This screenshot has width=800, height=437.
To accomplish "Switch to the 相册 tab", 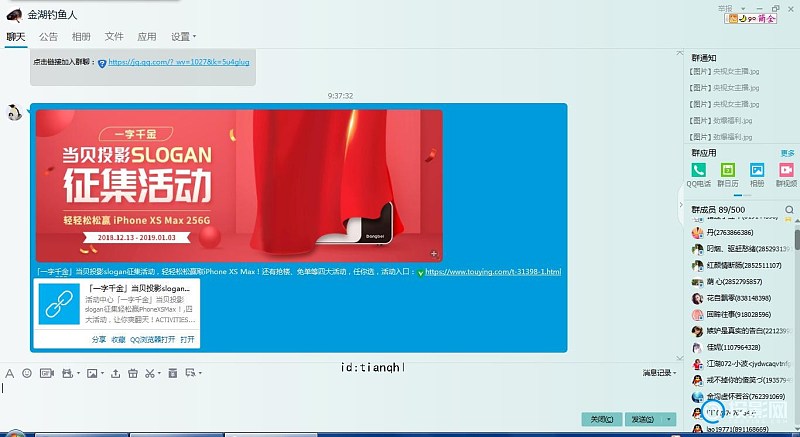I will pyautogui.click(x=81, y=37).
